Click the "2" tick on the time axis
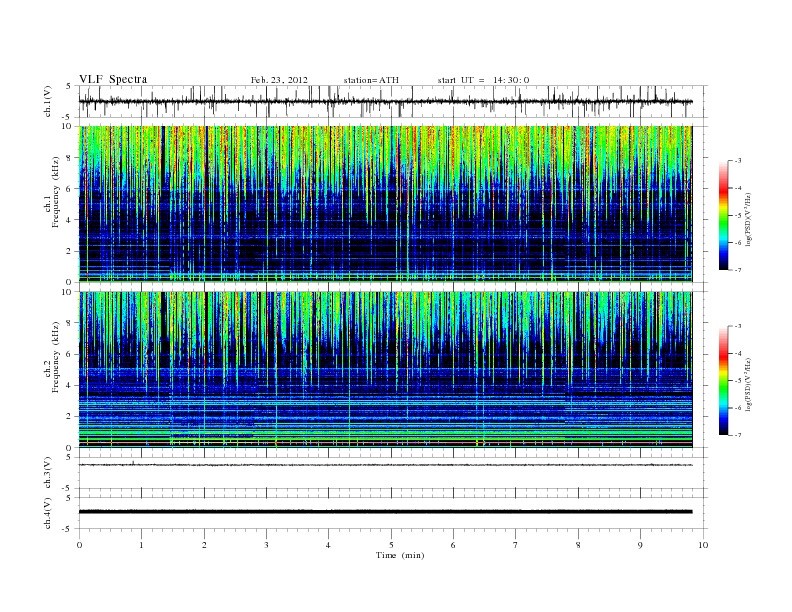Image resolution: width=792 pixels, height=612 pixels. (204, 545)
